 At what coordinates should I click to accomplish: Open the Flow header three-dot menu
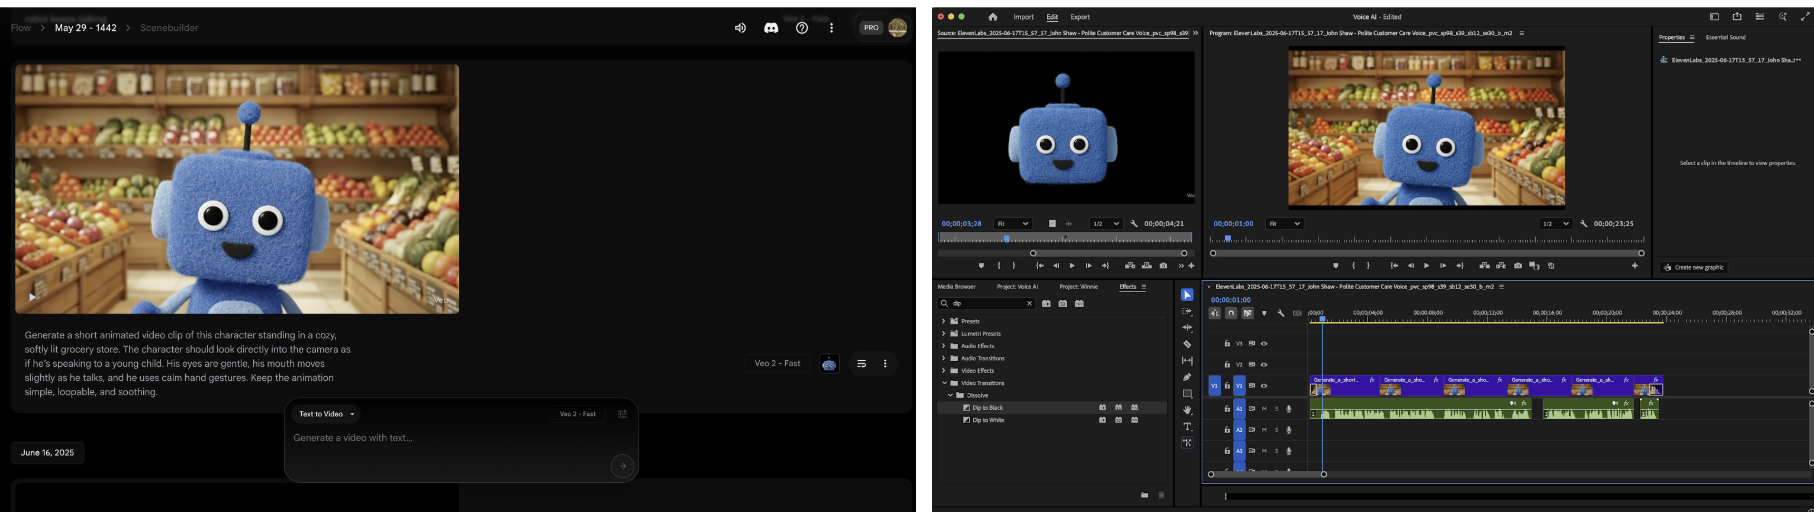coord(831,28)
